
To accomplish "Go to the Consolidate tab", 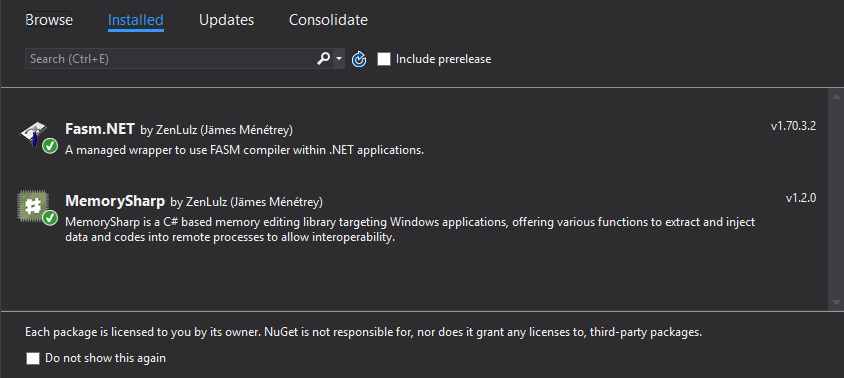I will [328, 20].
